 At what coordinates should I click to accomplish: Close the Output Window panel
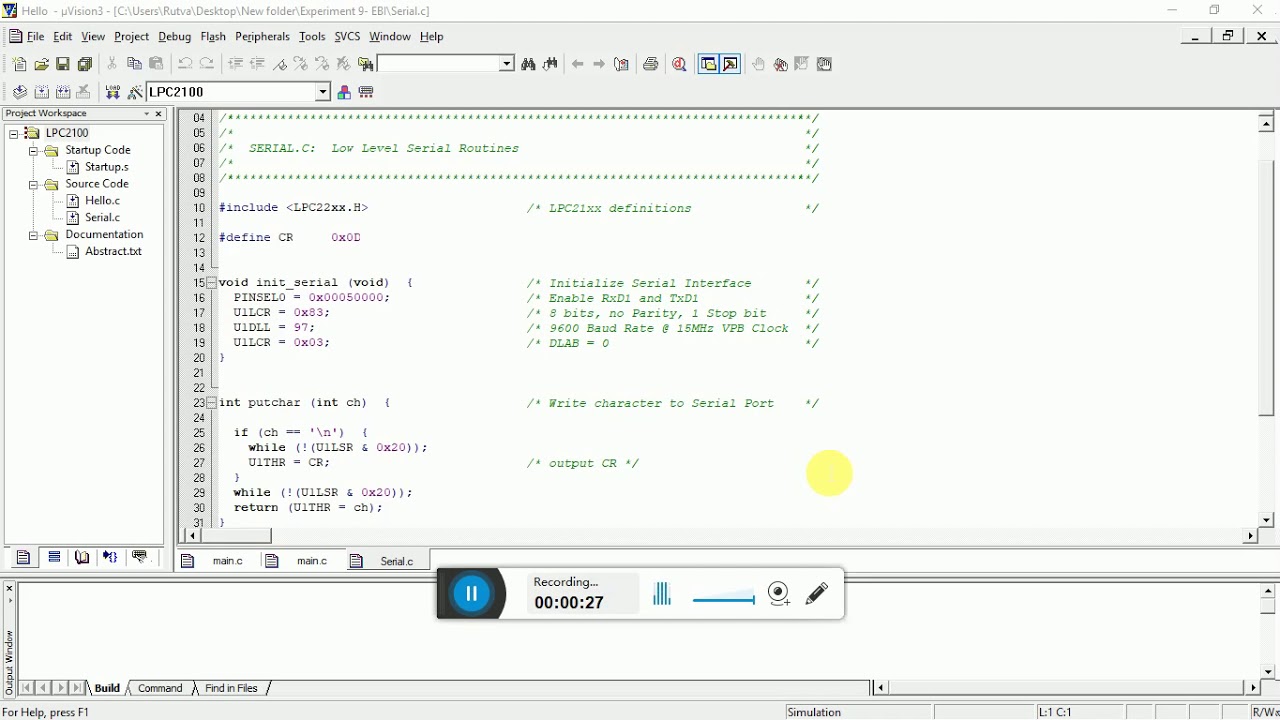point(9,589)
